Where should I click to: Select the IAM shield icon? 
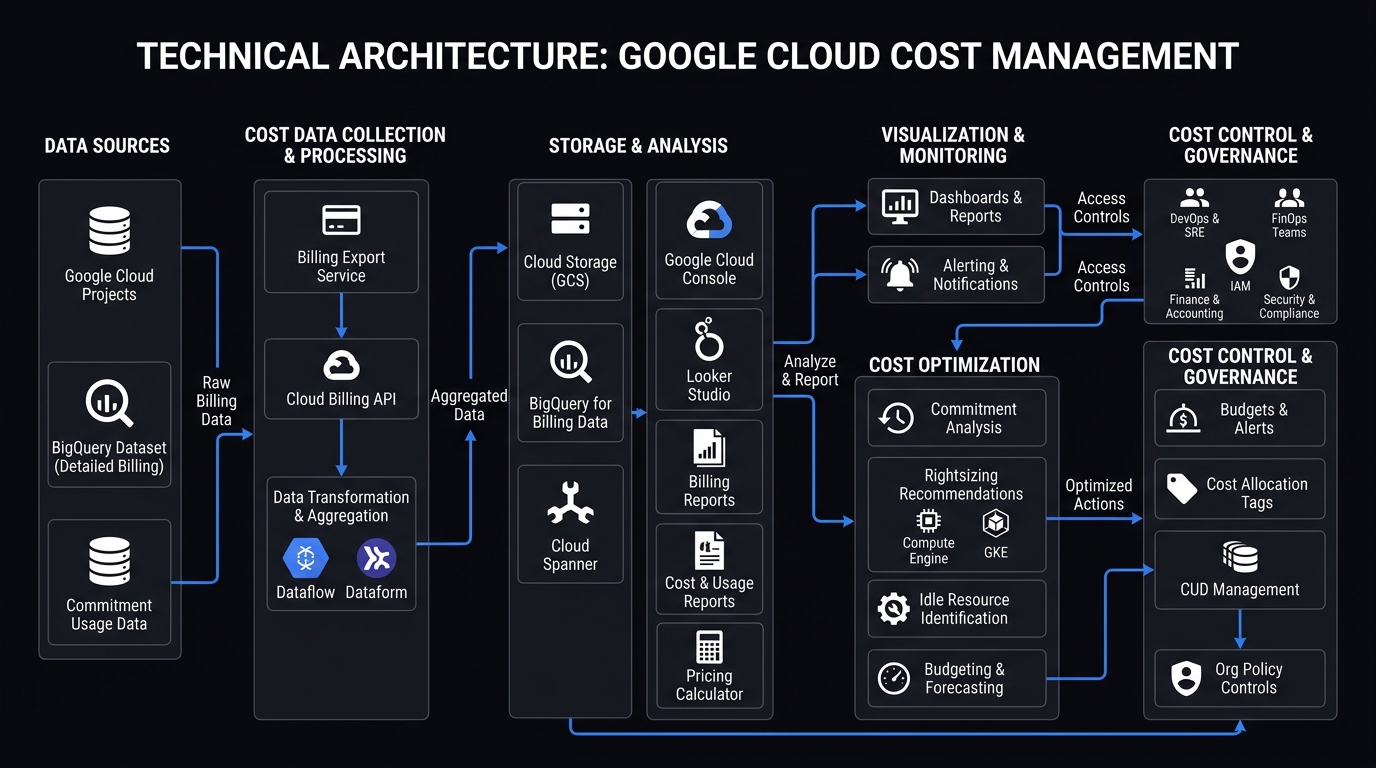pyautogui.click(x=1240, y=257)
